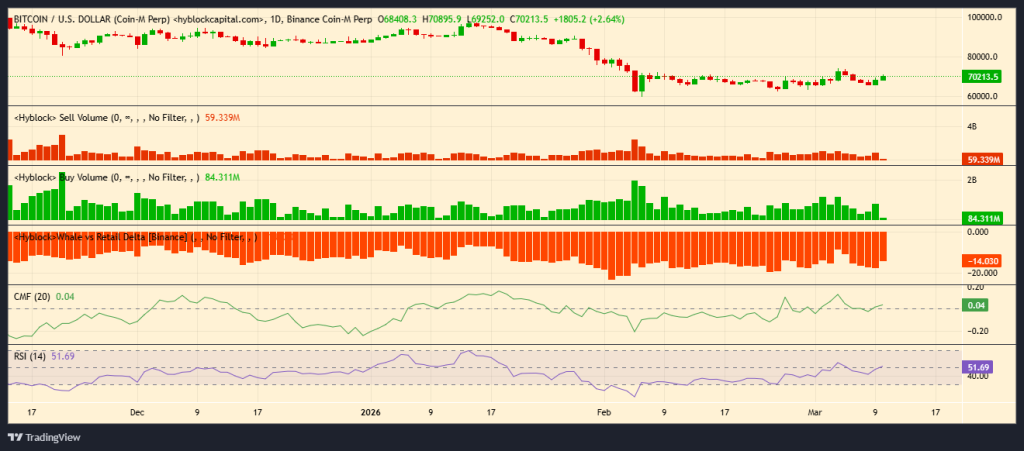1024x451 pixels.
Task: Click the Mar label on the time axis
Action: point(816,411)
